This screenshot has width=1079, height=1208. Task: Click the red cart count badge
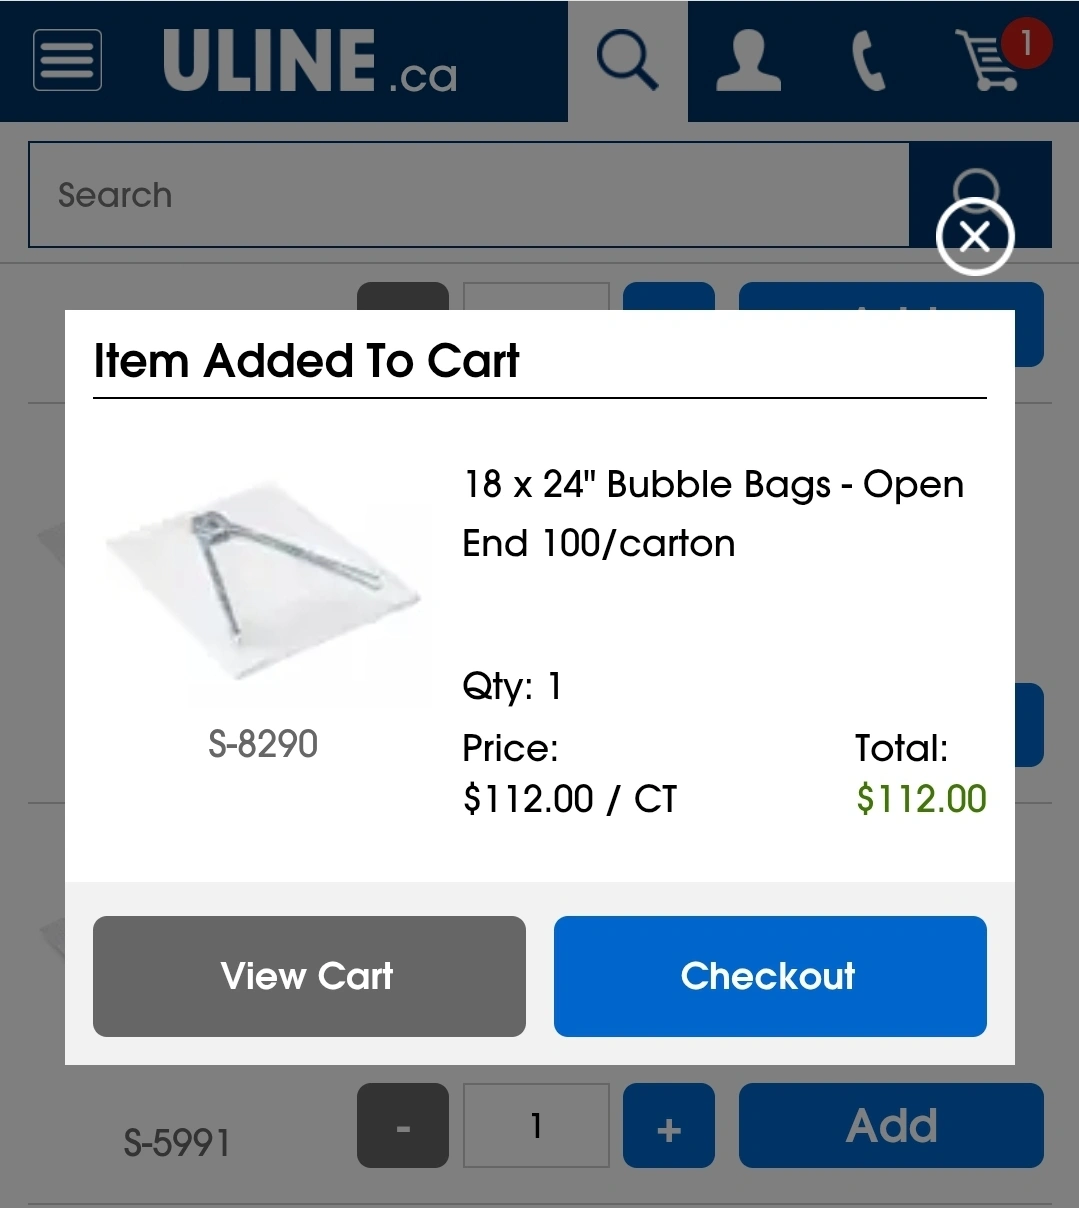(x=1026, y=43)
